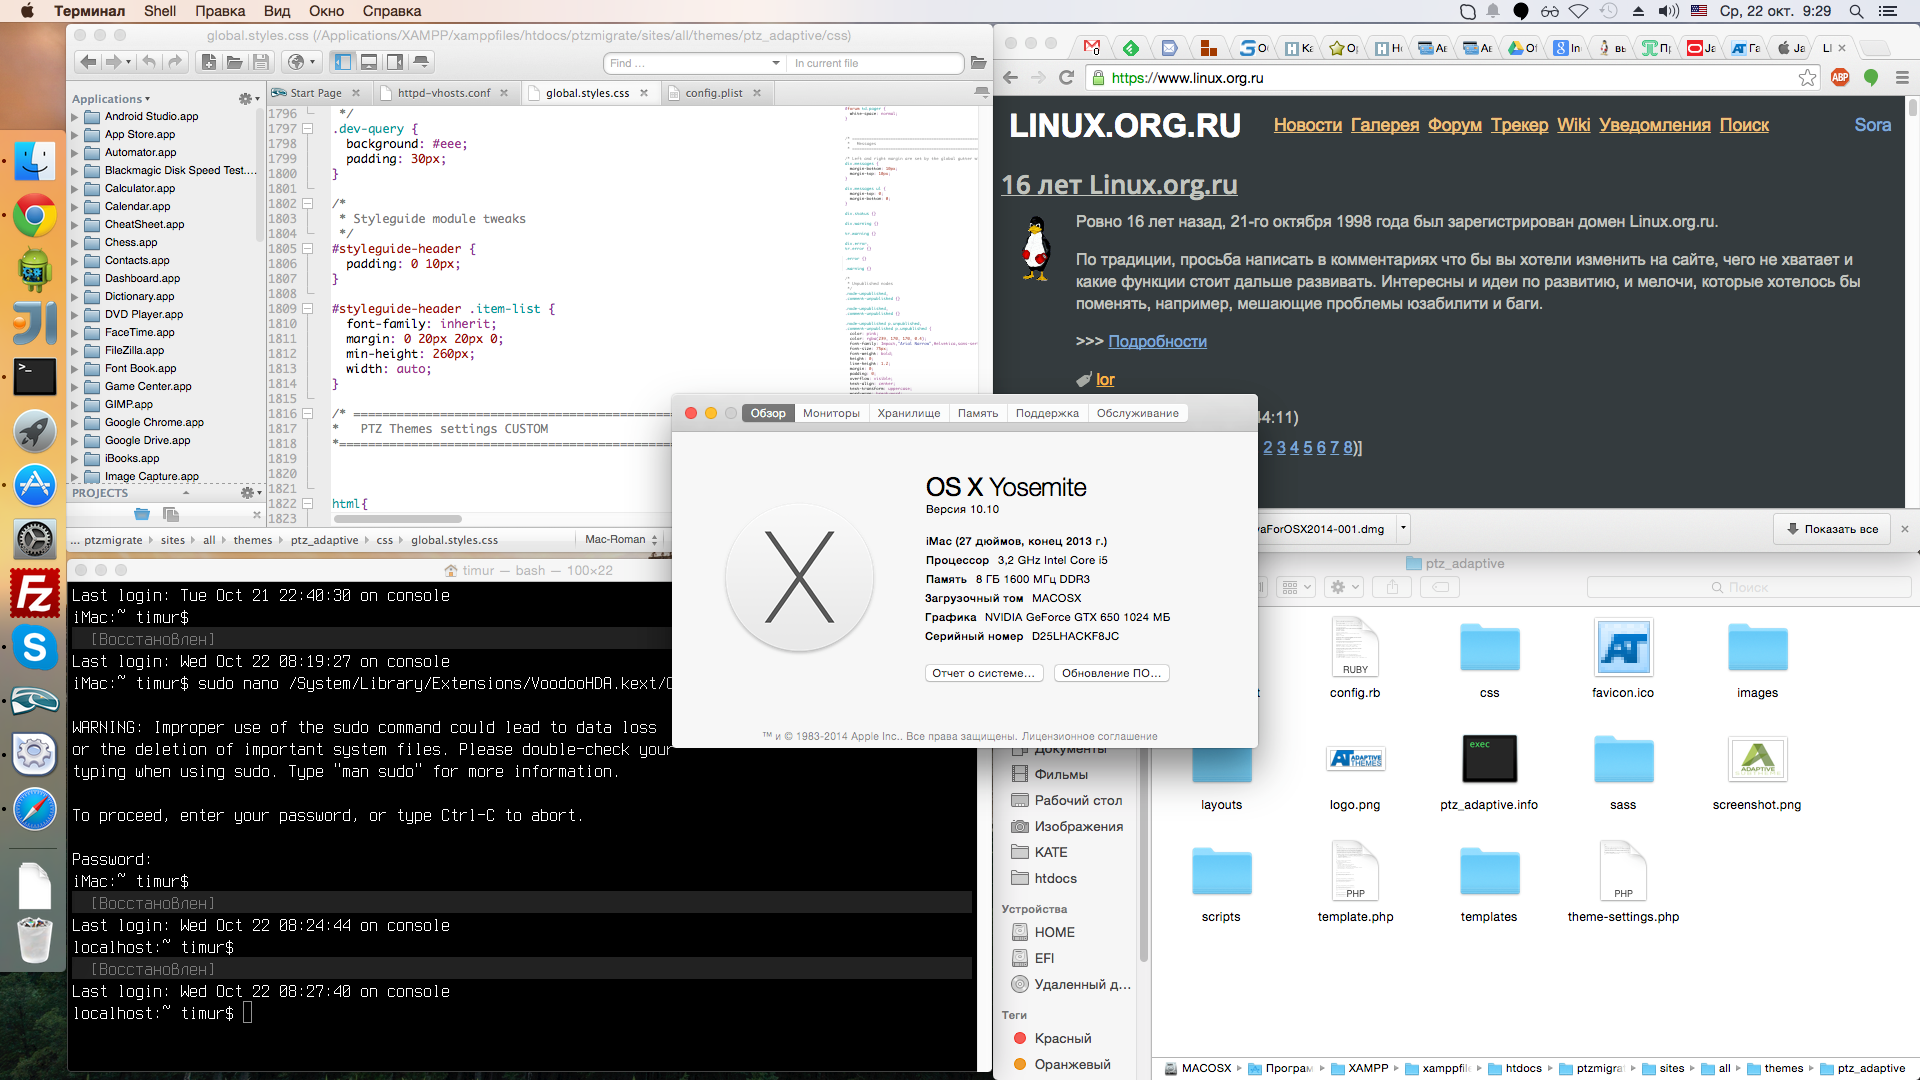Viewport: 1920px width, 1080px height.
Task: Switch to httpd-vhosts.conf tab
Action: coord(444,93)
